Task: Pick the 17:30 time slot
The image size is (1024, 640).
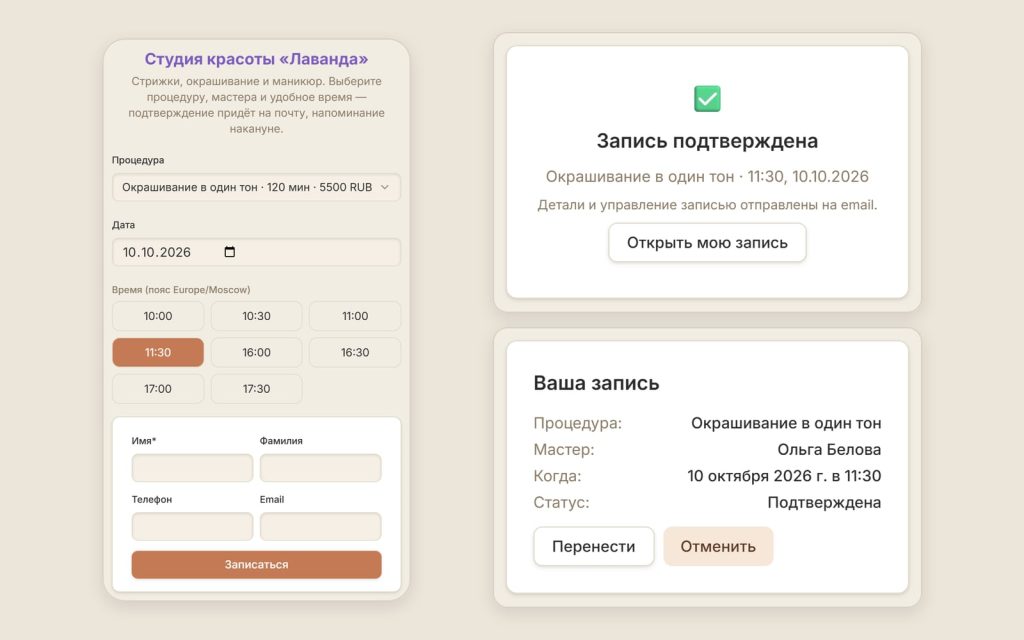Action: coord(257,389)
